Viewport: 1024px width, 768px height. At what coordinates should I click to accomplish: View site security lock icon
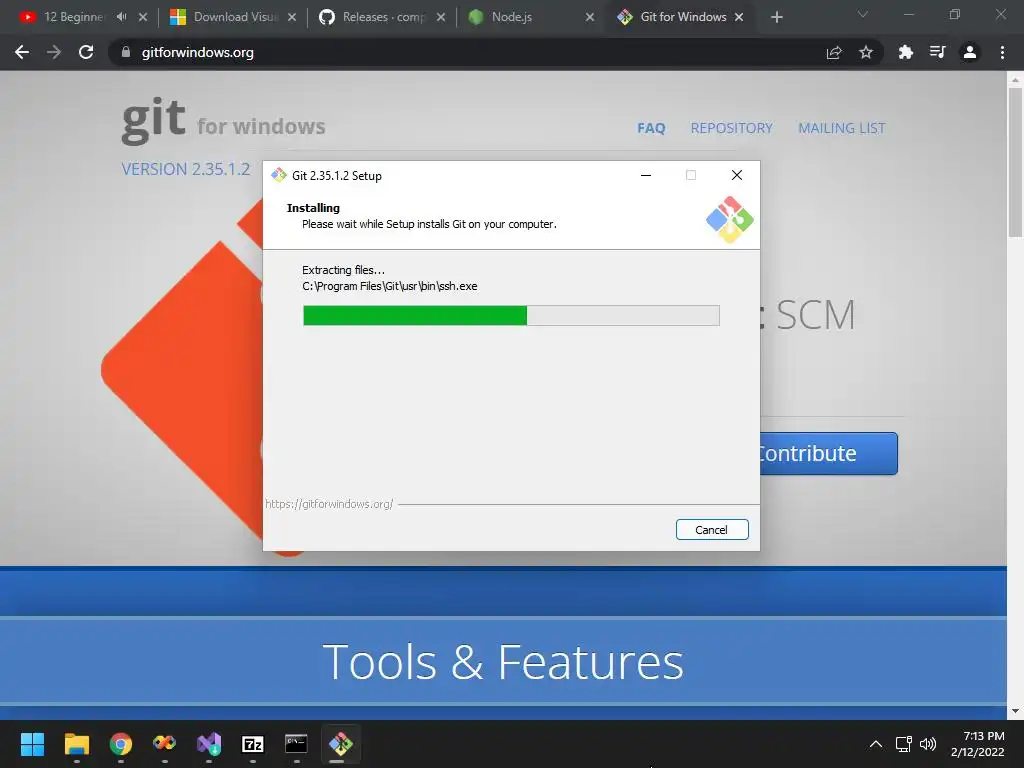[x=126, y=52]
